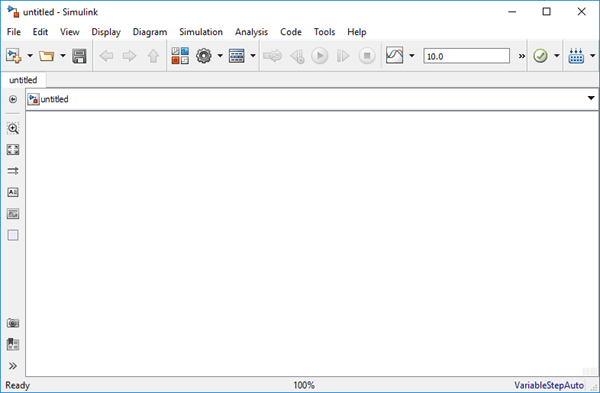Open the Edit menu
This screenshot has width=600, height=393.
coord(40,32)
